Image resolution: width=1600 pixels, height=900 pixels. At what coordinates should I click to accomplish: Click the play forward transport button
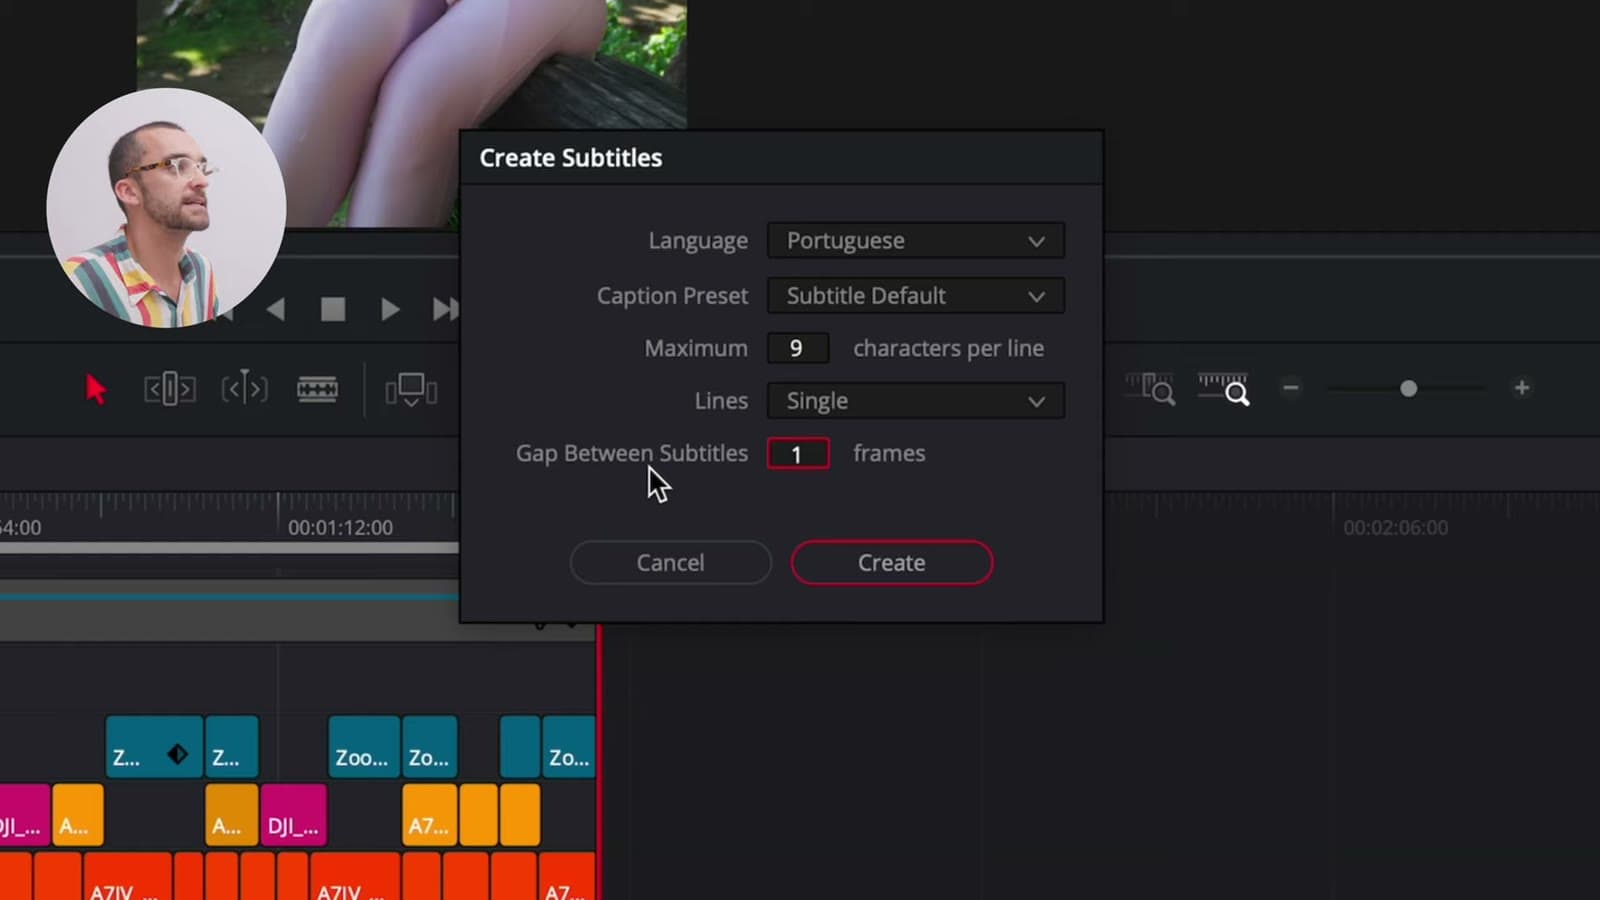point(390,310)
